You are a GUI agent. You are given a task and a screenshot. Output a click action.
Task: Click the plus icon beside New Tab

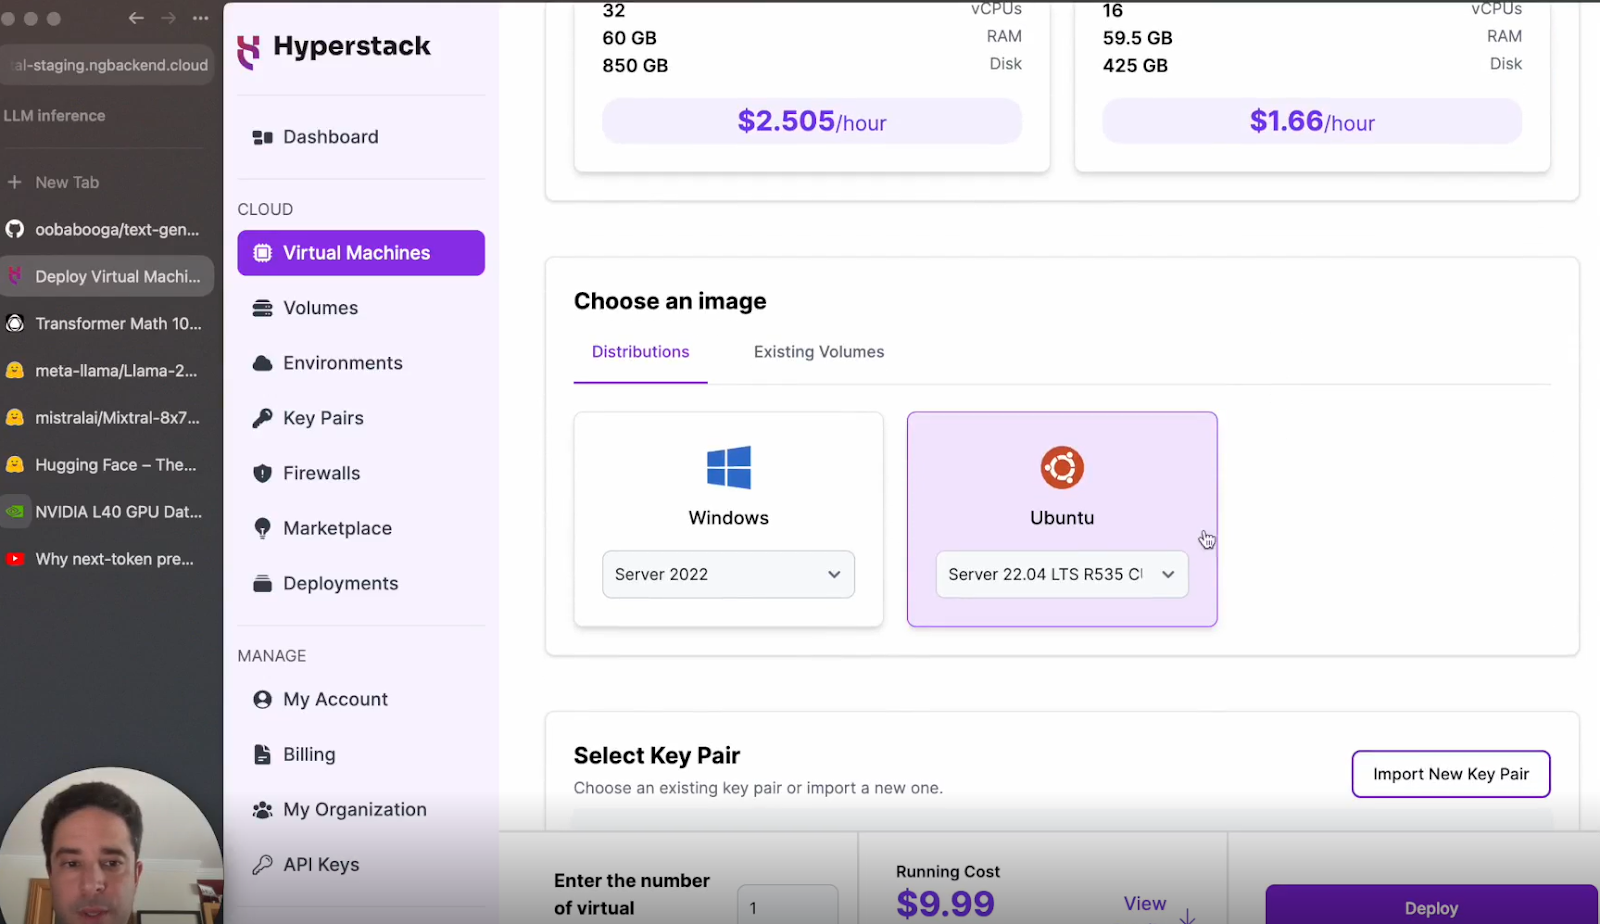[14, 182]
